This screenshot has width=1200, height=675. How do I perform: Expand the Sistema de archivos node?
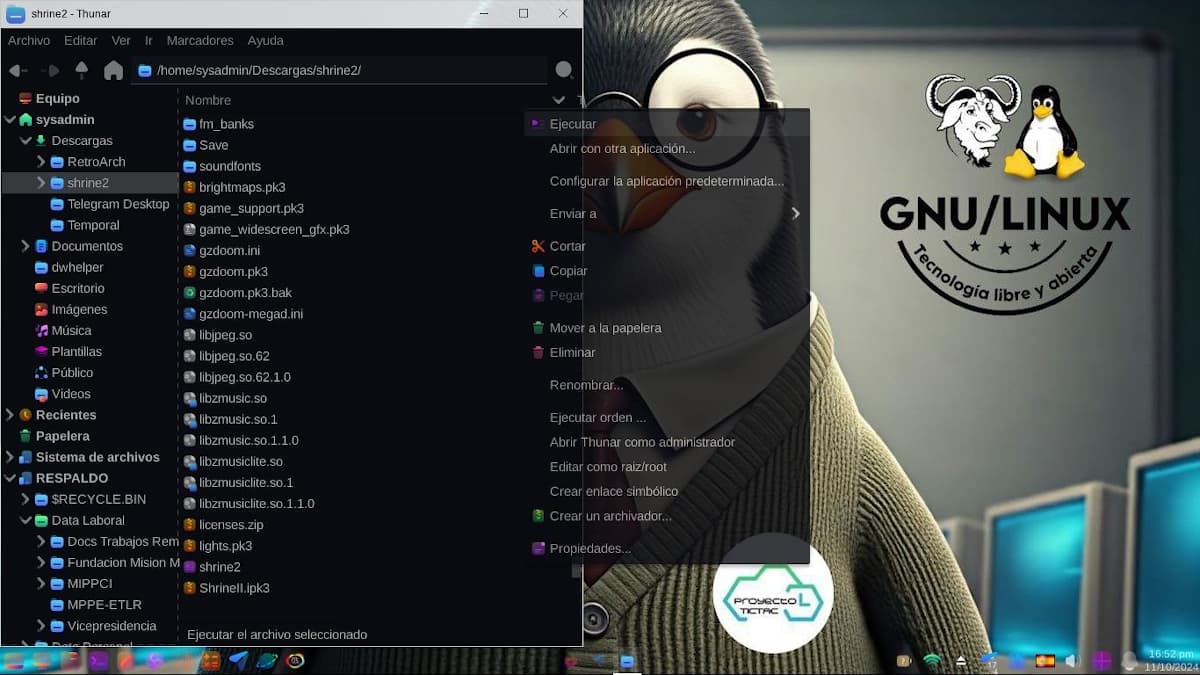pyautogui.click(x=10, y=457)
